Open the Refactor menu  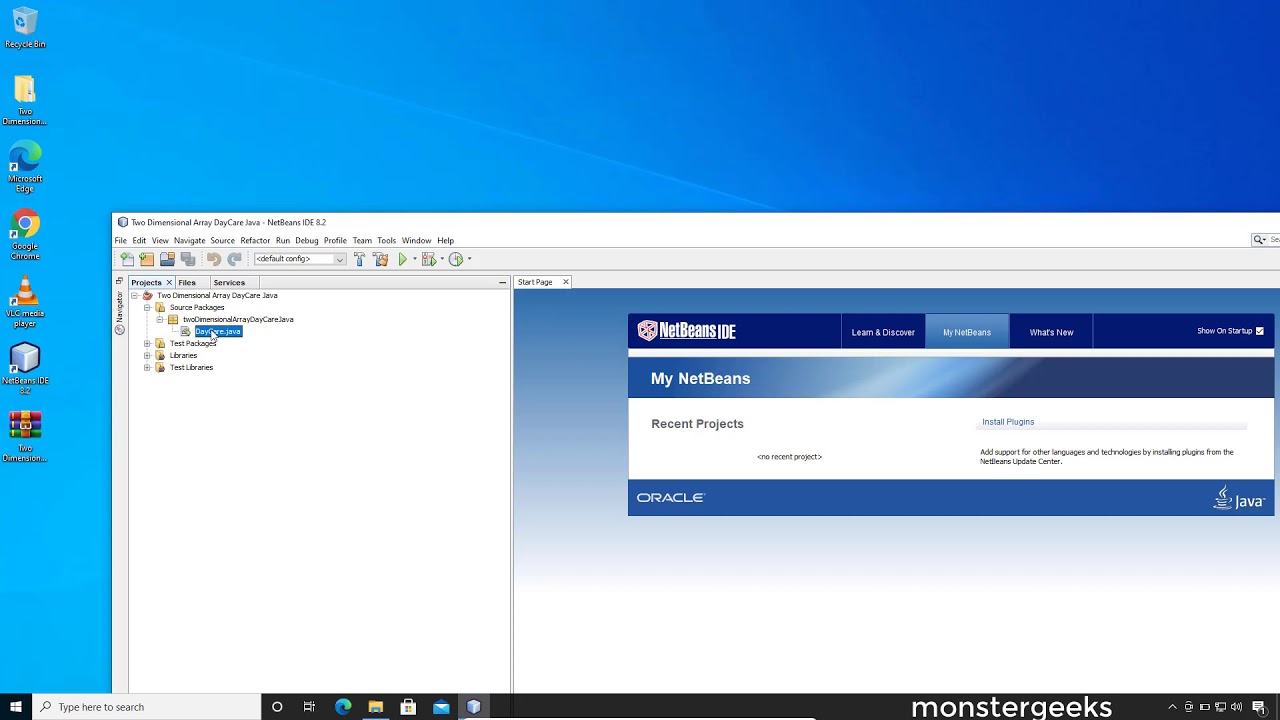coord(255,241)
